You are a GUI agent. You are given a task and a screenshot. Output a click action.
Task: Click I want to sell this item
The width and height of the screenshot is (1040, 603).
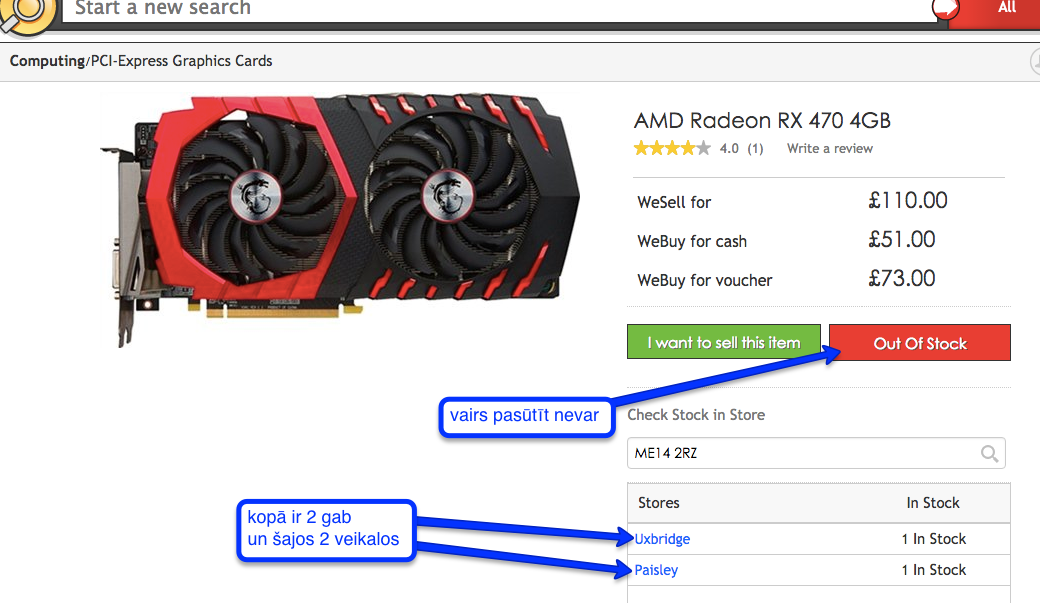(724, 342)
